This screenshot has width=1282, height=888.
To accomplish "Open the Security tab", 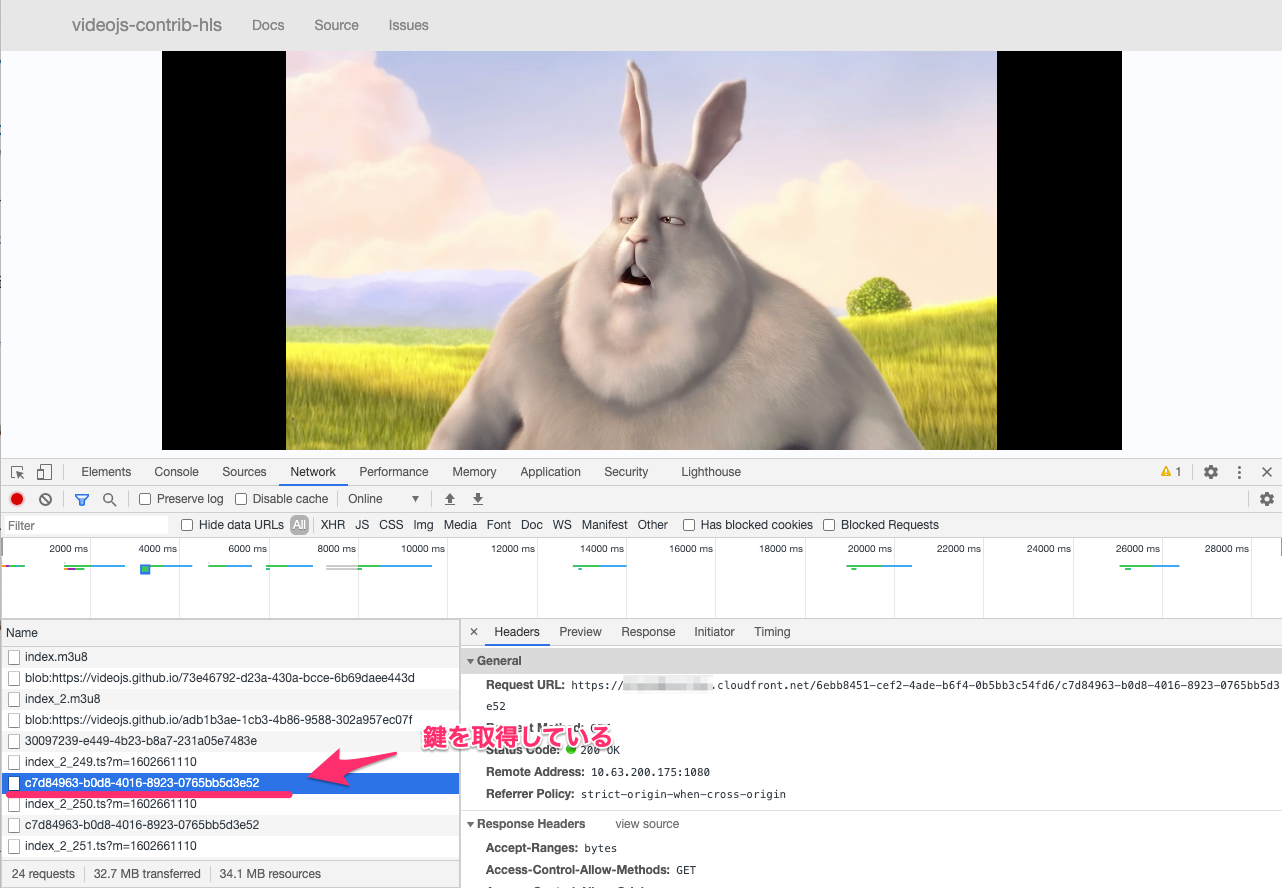I will point(626,472).
